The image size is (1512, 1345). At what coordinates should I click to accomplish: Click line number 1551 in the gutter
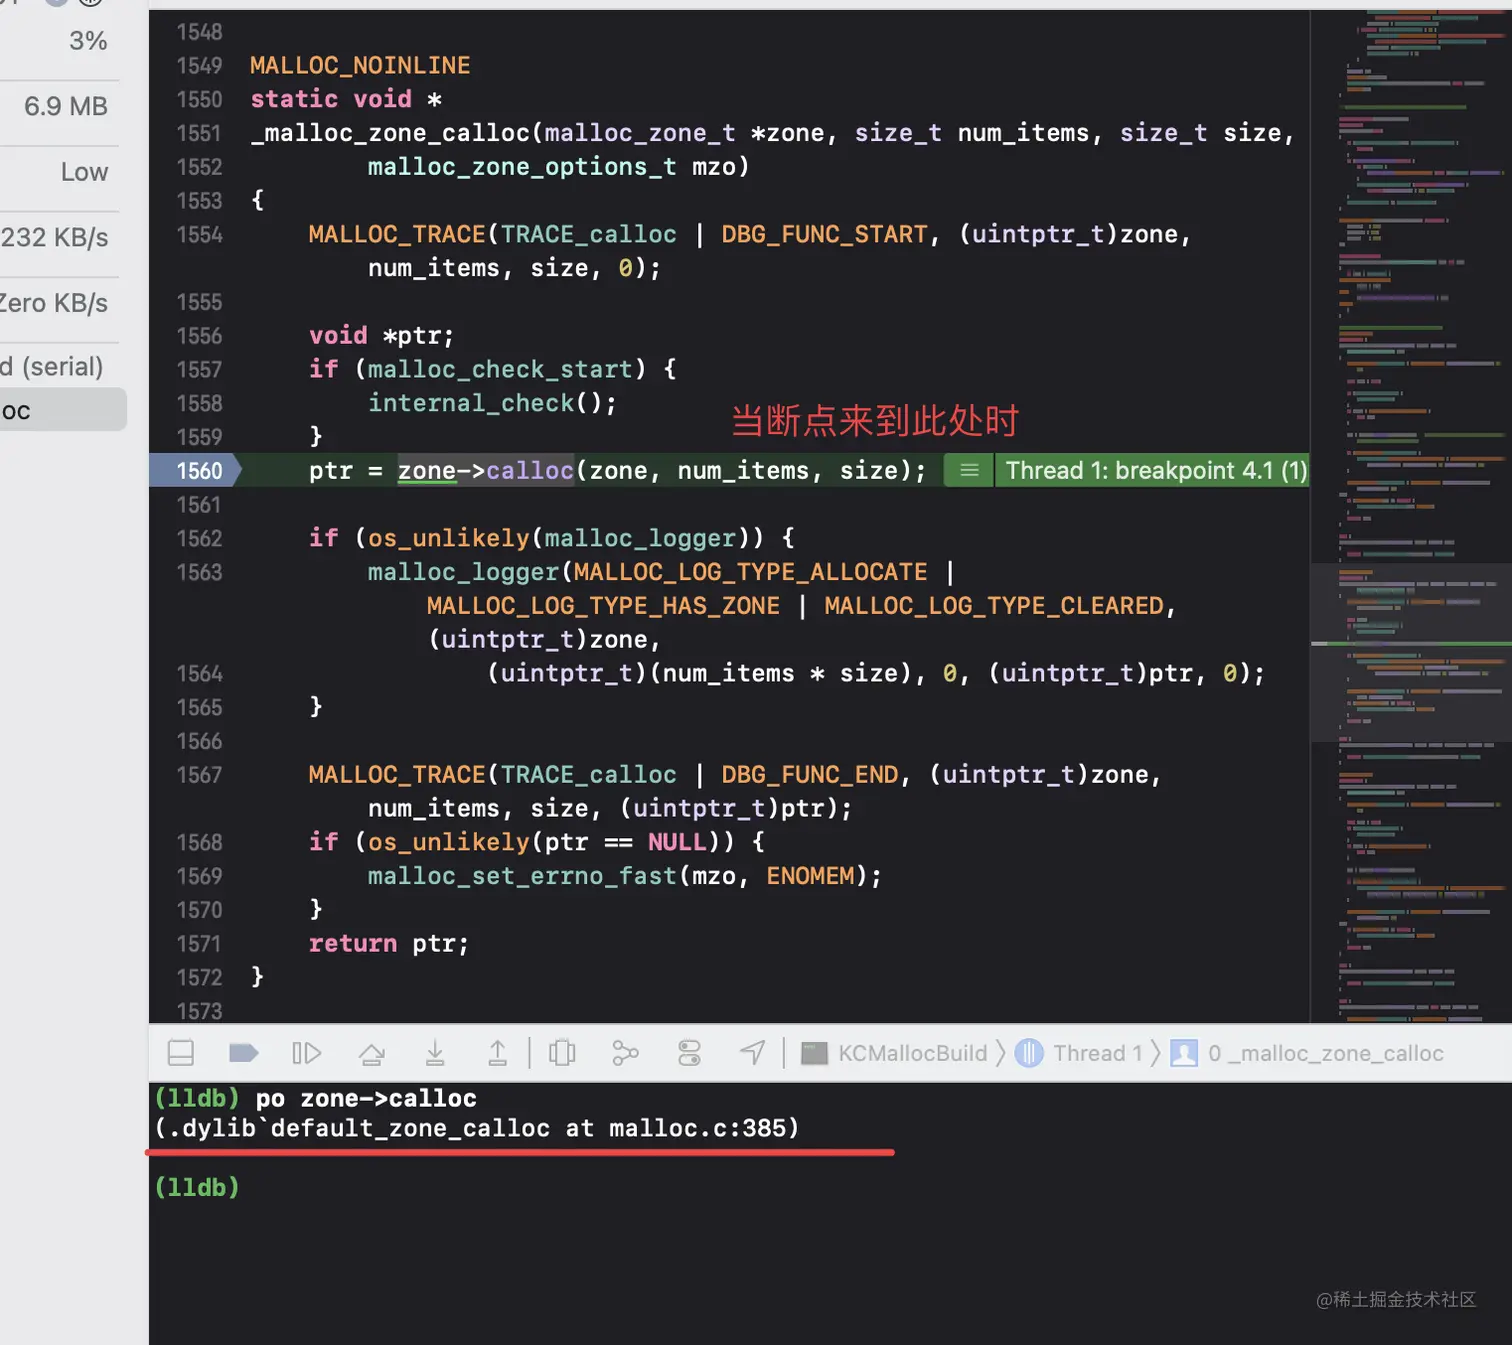tap(199, 133)
